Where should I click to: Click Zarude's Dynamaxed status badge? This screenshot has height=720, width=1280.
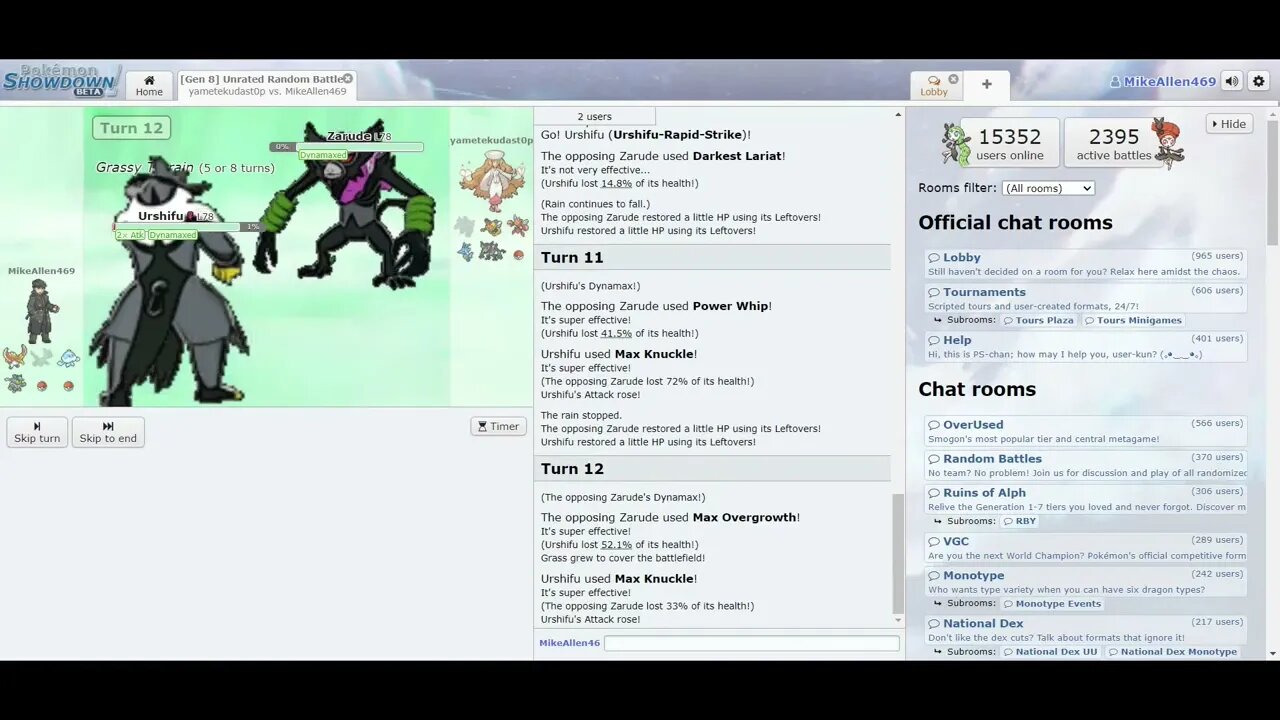pyautogui.click(x=323, y=155)
